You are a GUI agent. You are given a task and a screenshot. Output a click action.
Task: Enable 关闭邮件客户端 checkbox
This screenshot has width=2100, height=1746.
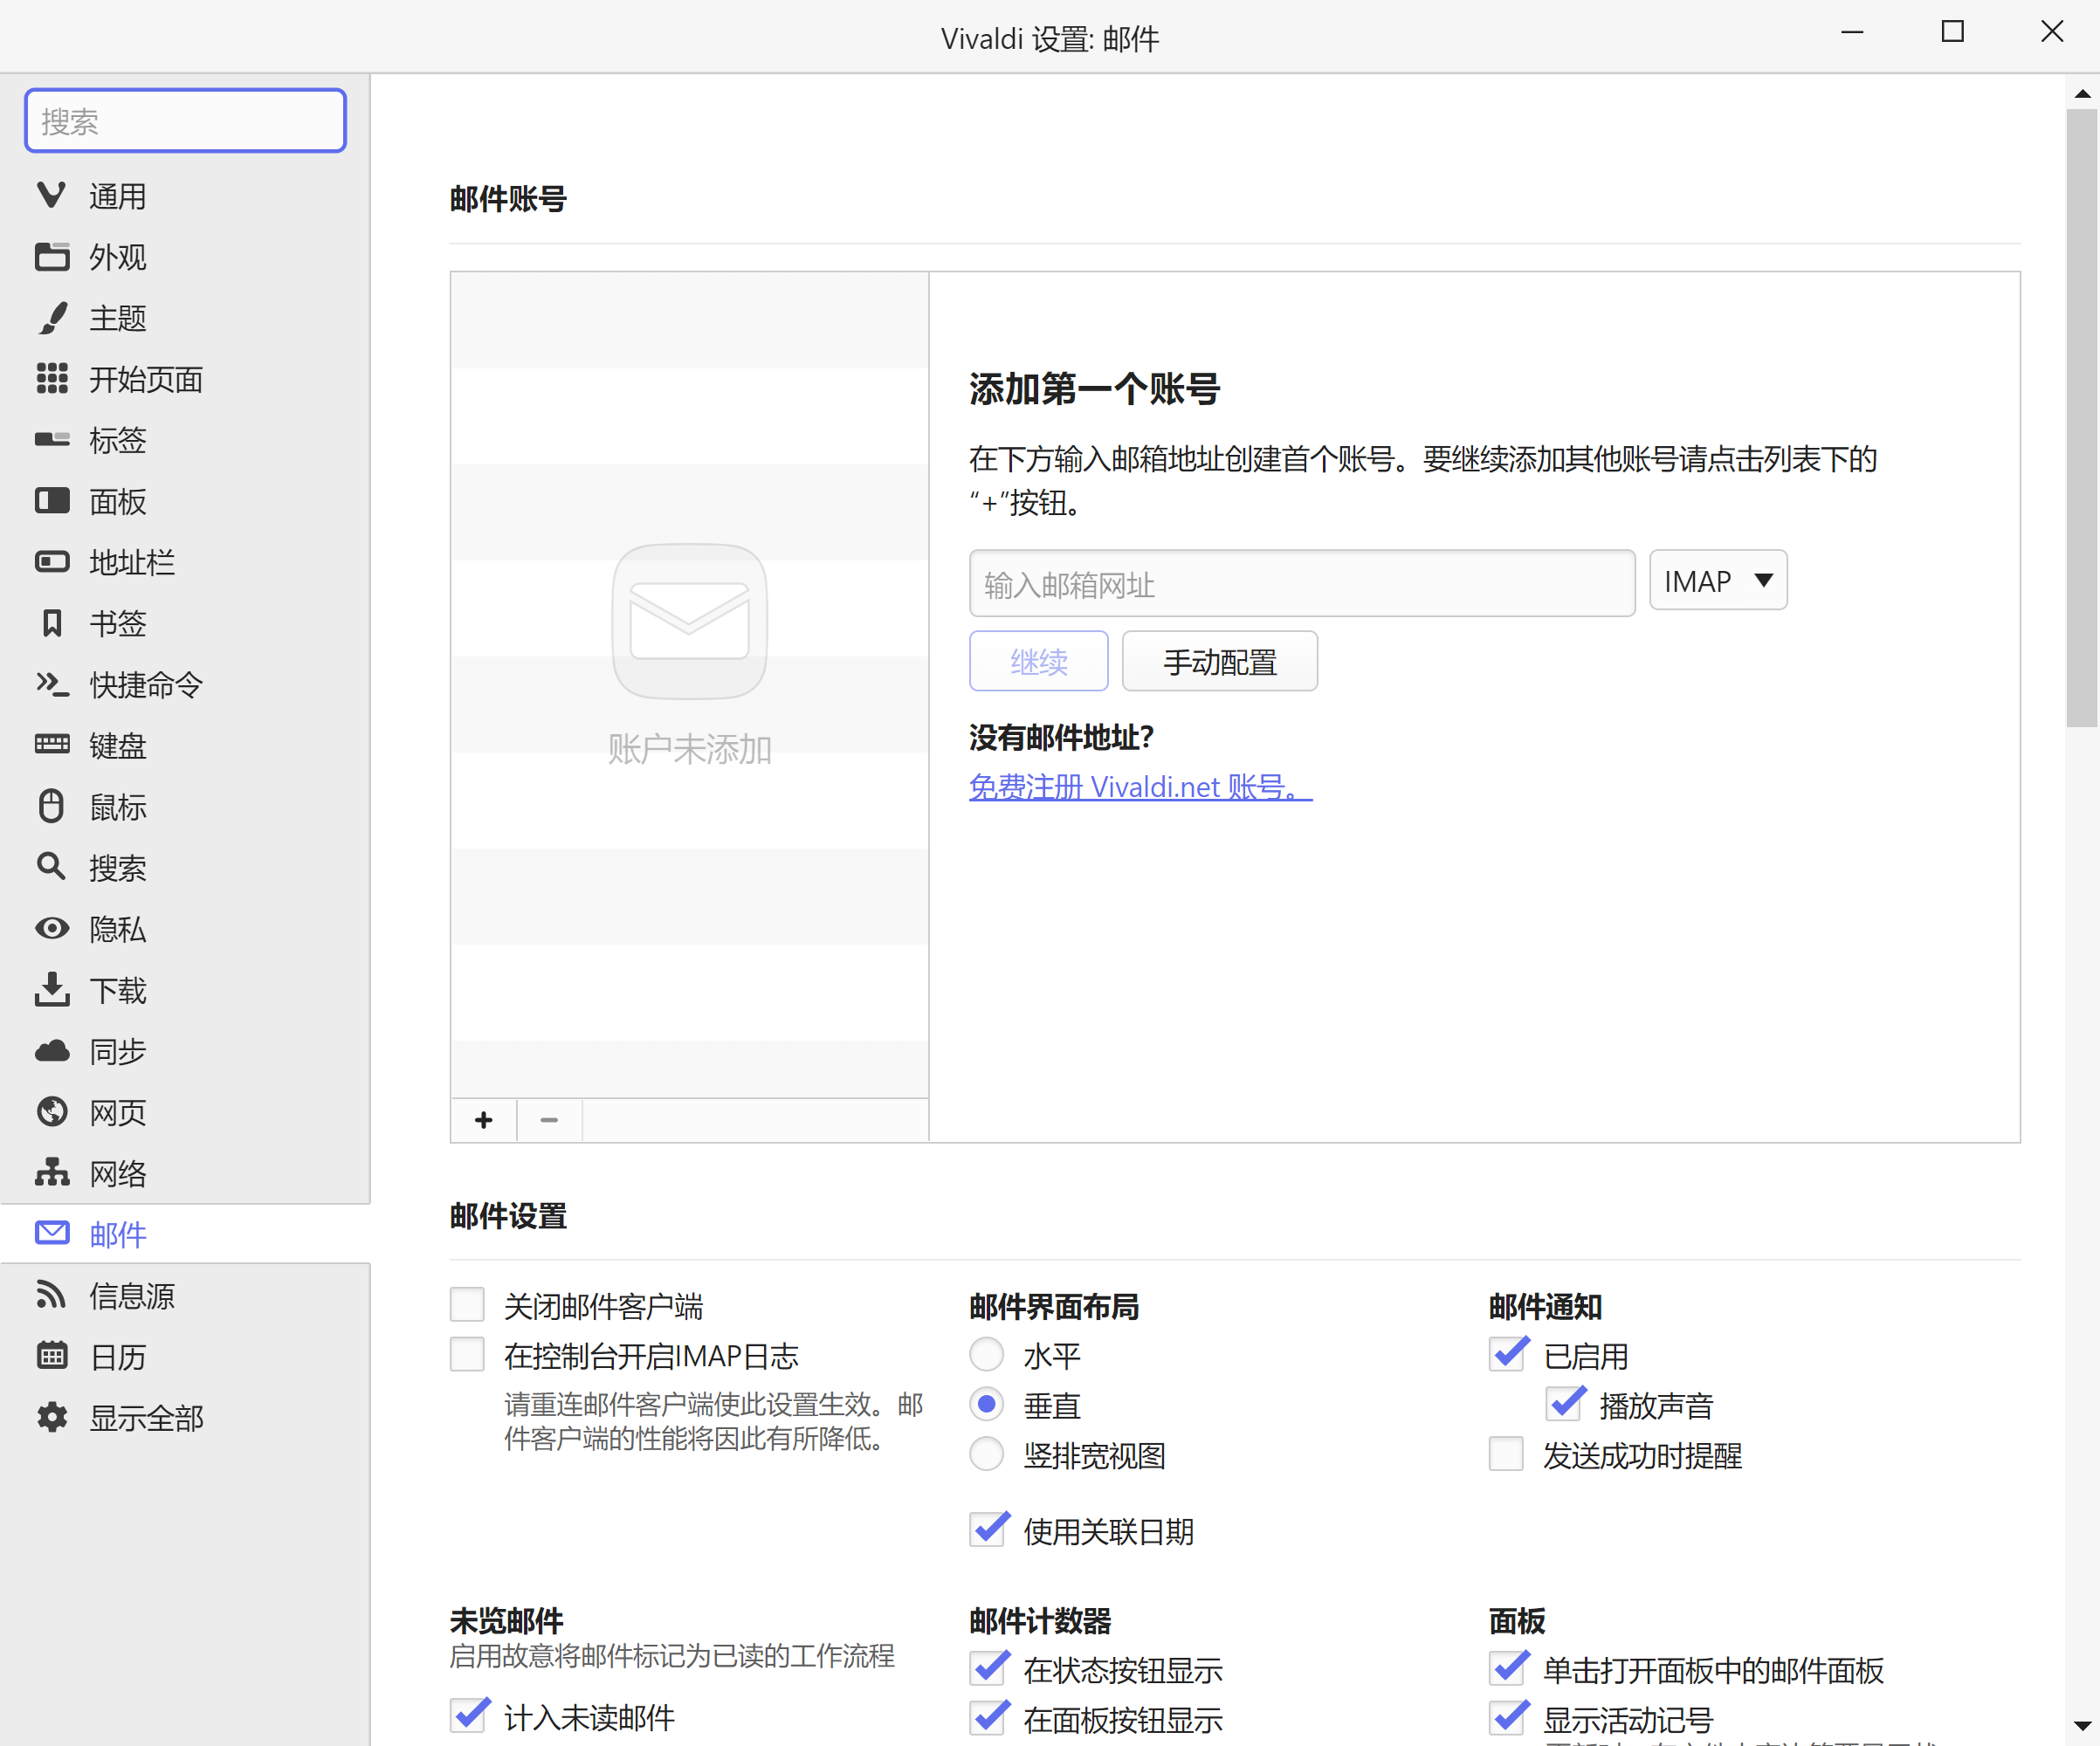point(467,1305)
